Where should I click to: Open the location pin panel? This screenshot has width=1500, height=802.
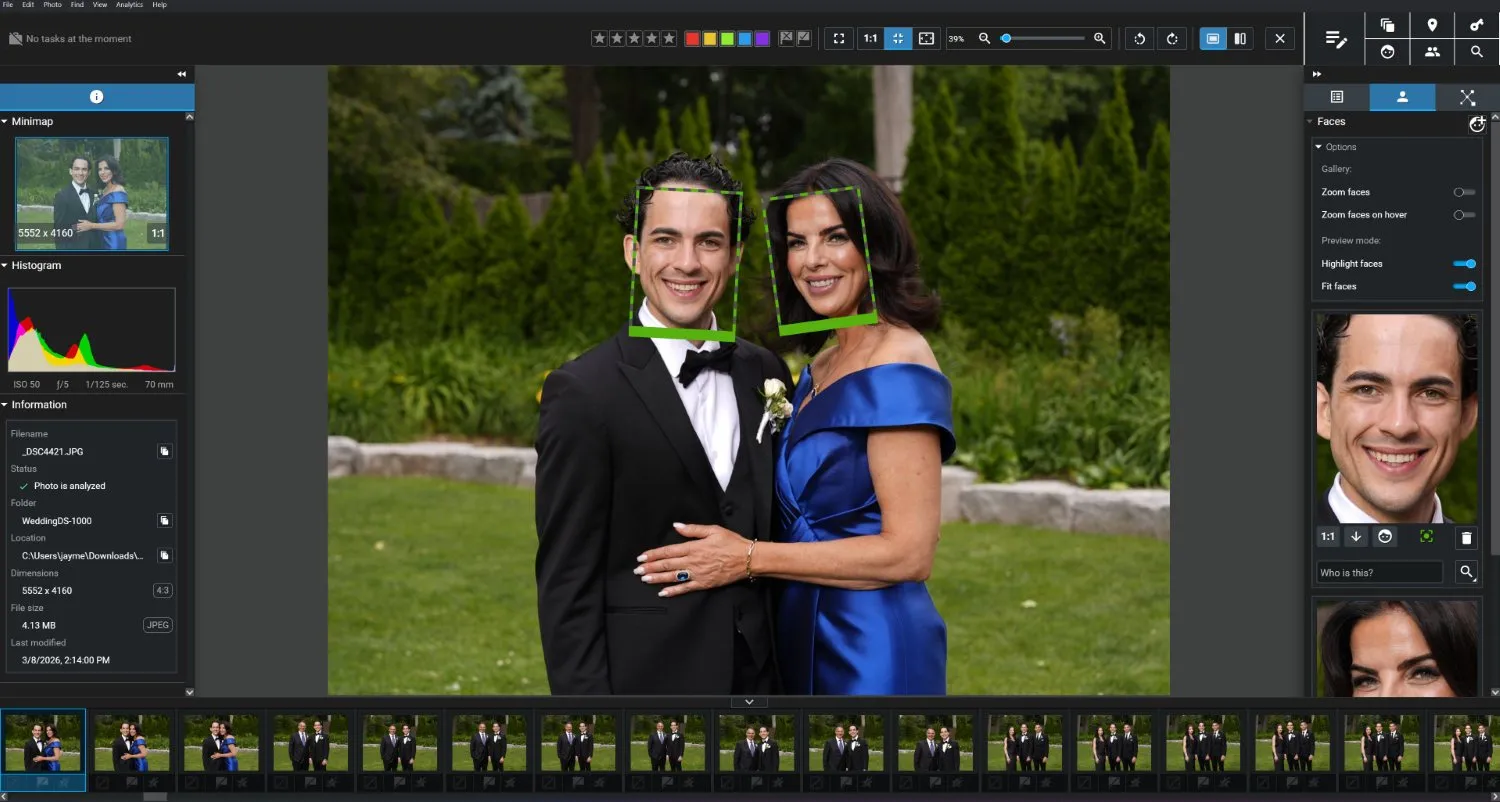click(1432, 25)
